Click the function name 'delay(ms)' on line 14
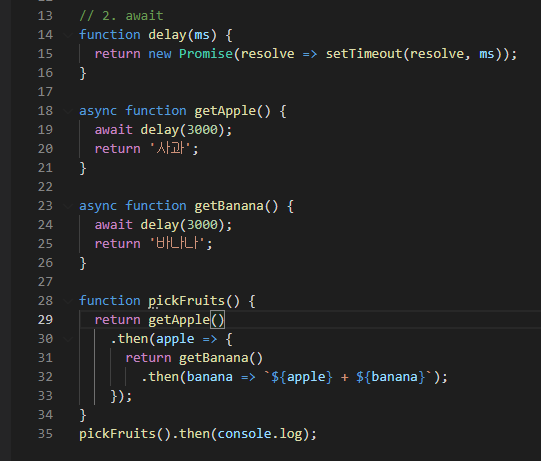 click(183, 35)
